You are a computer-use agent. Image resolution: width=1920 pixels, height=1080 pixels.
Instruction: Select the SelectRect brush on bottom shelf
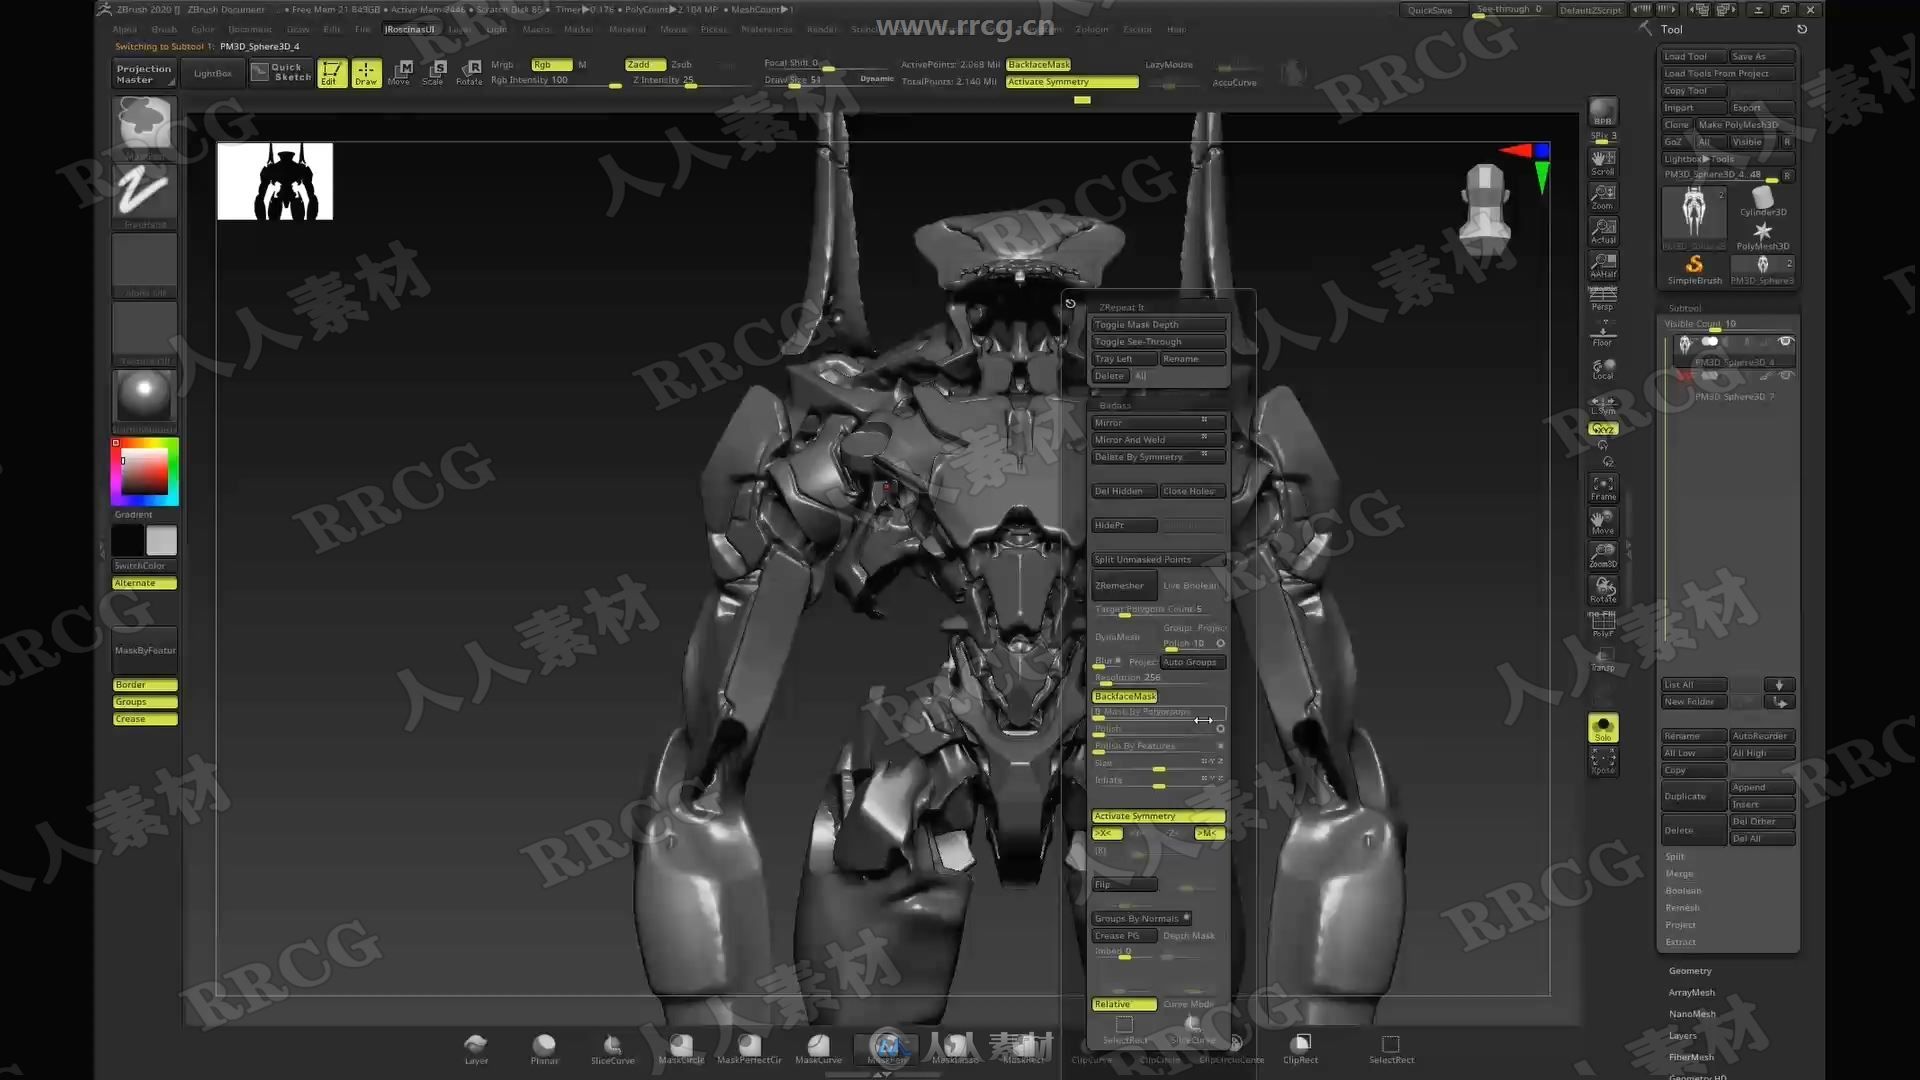[x=1391, y=1049]
